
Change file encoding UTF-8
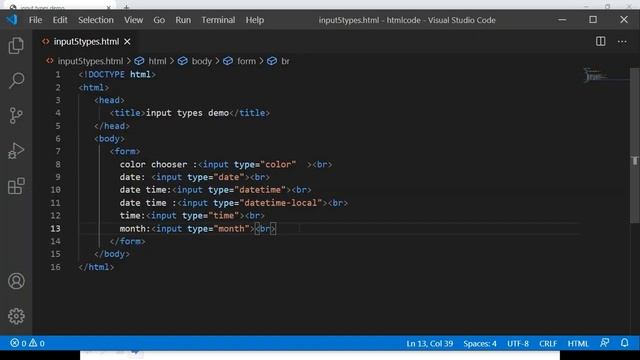pos(518,343)
